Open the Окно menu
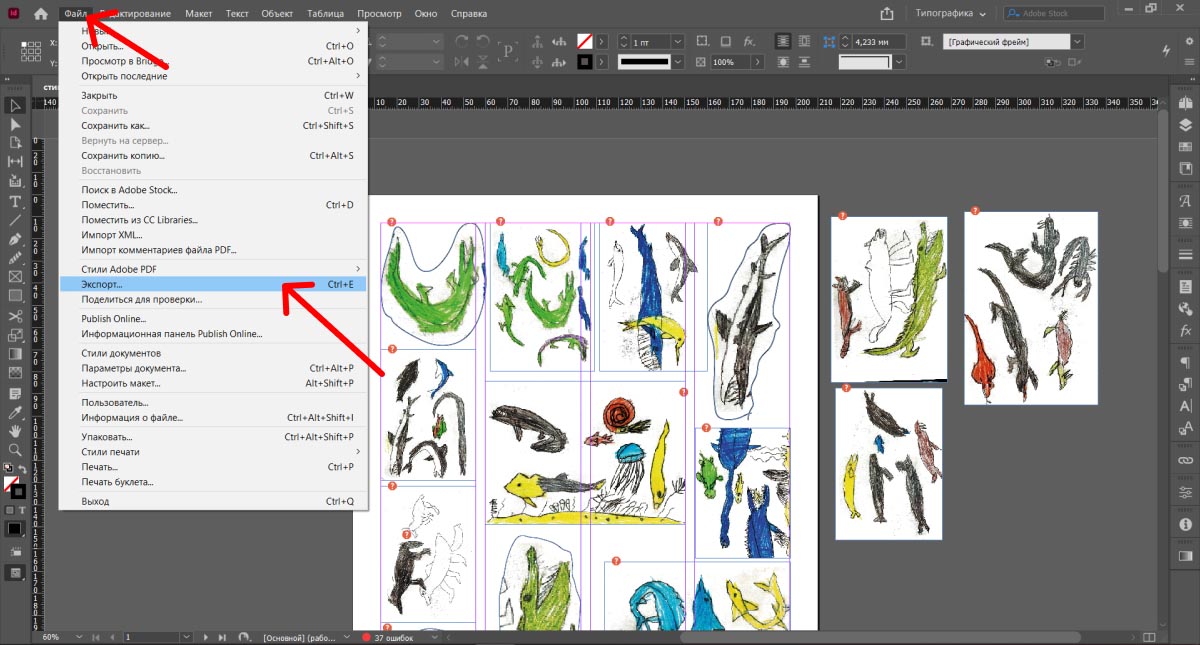 coord(426,13)
